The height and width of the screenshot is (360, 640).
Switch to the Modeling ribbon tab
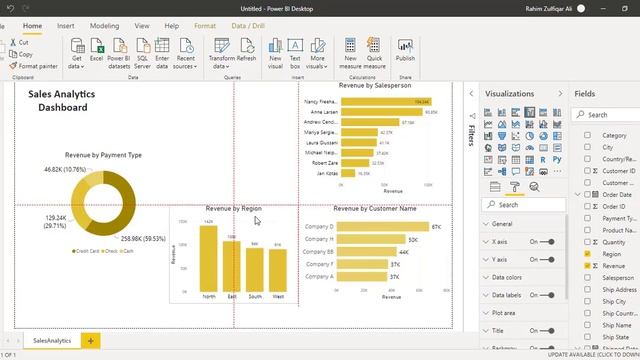[104, 26]
